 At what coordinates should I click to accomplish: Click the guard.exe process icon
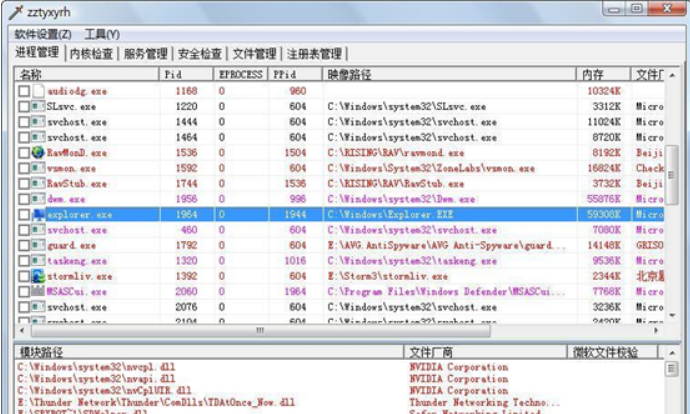click(38, 245)
